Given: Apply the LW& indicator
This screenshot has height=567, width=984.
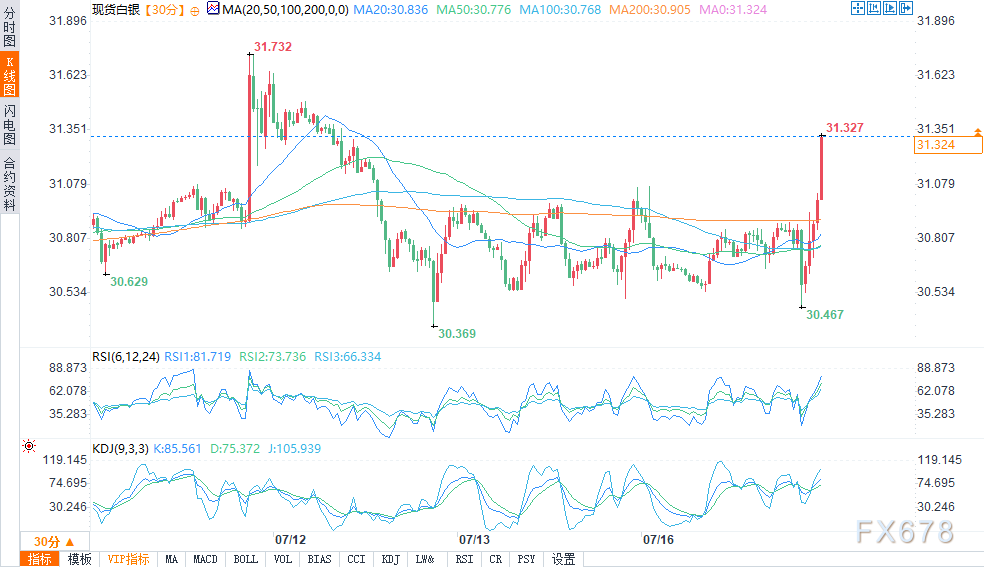Looking at the screenshot, I should (425, 559).
